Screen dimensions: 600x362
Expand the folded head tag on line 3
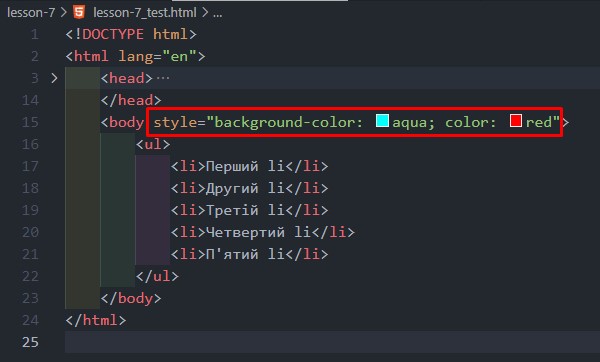tap(54, 78)
